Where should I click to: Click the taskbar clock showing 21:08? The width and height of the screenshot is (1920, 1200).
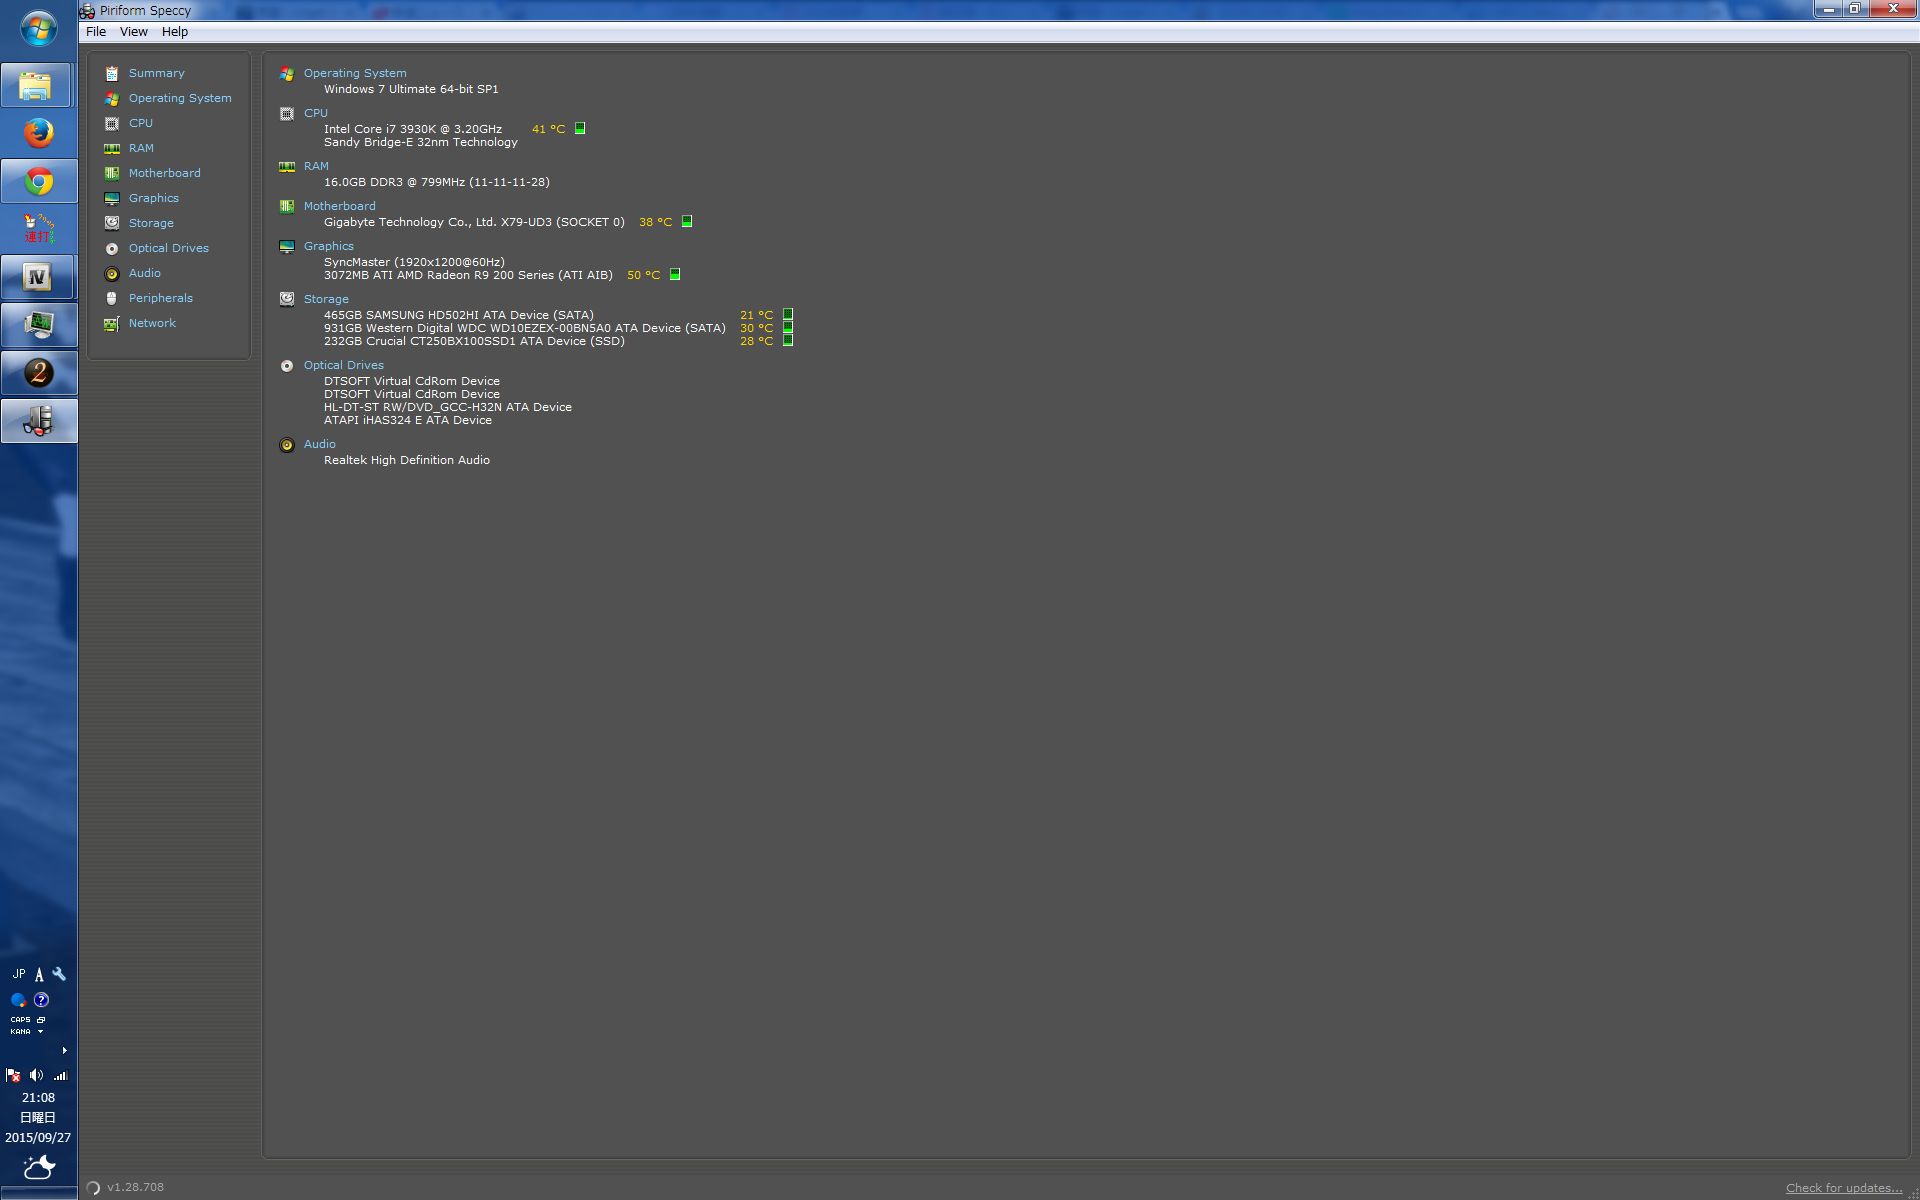tap(38, 1097)
